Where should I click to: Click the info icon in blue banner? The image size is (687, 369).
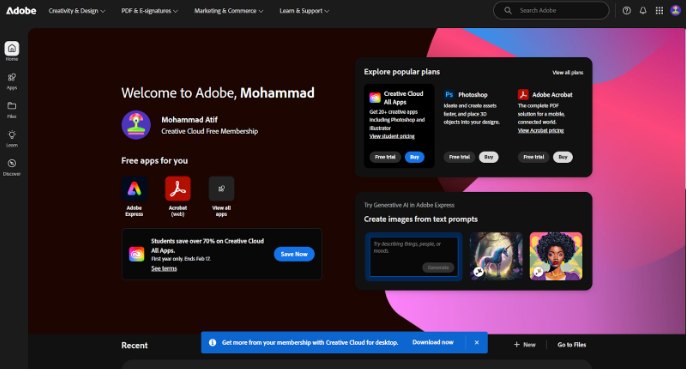pyautogui.click(x=212, y=343)
